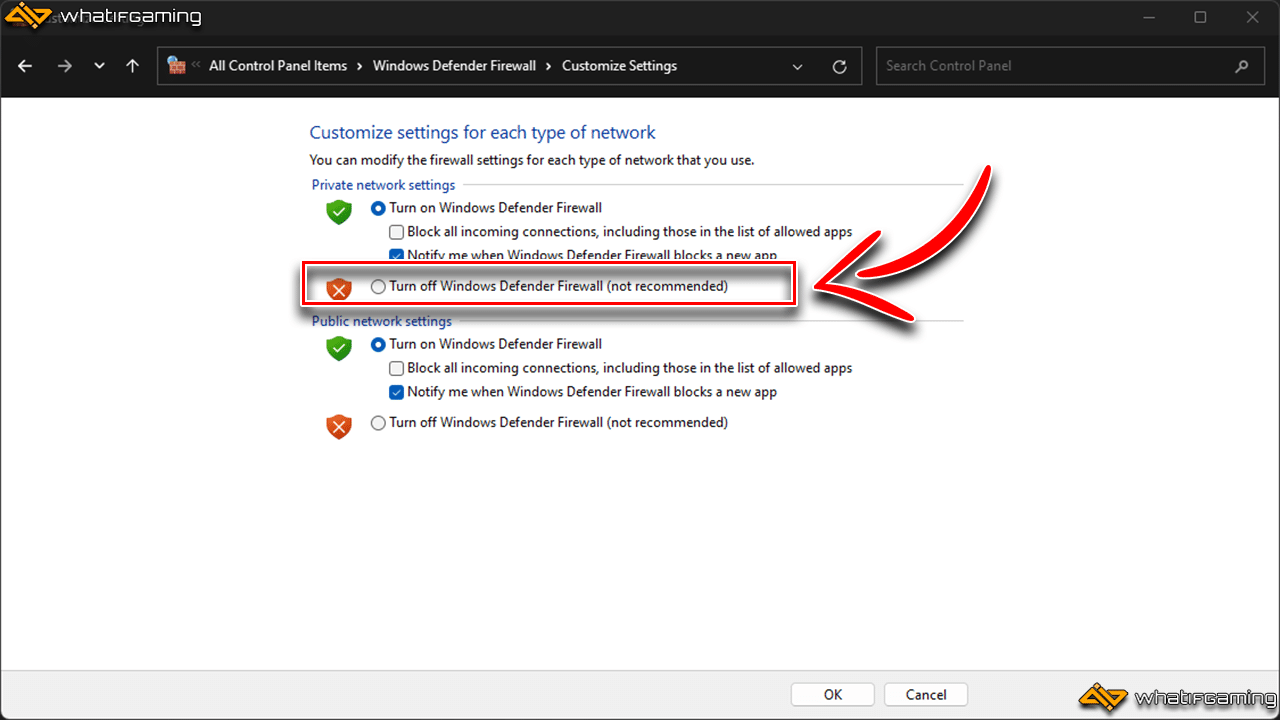Expand chevron after All Control Panel Items
Viewport: 1280px width, 720px height.
click(360, 66)
